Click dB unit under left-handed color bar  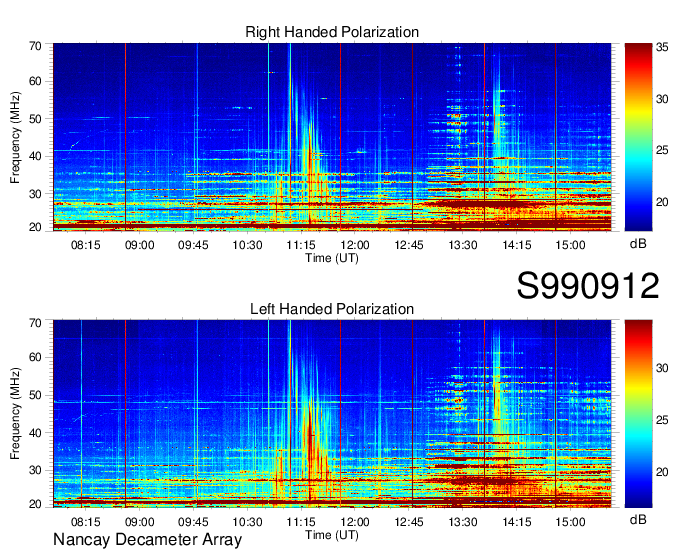click(638, 519)
